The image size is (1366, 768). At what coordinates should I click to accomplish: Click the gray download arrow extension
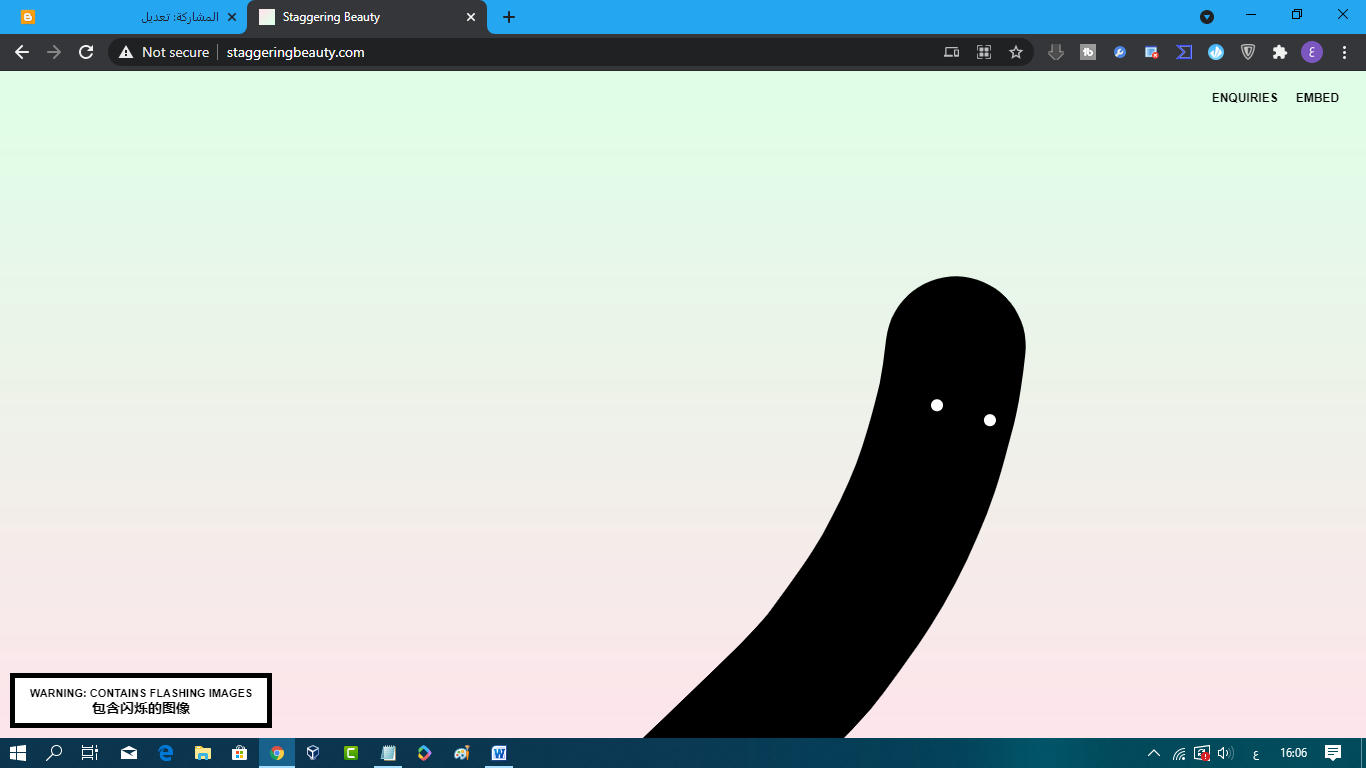(1056, 52)
